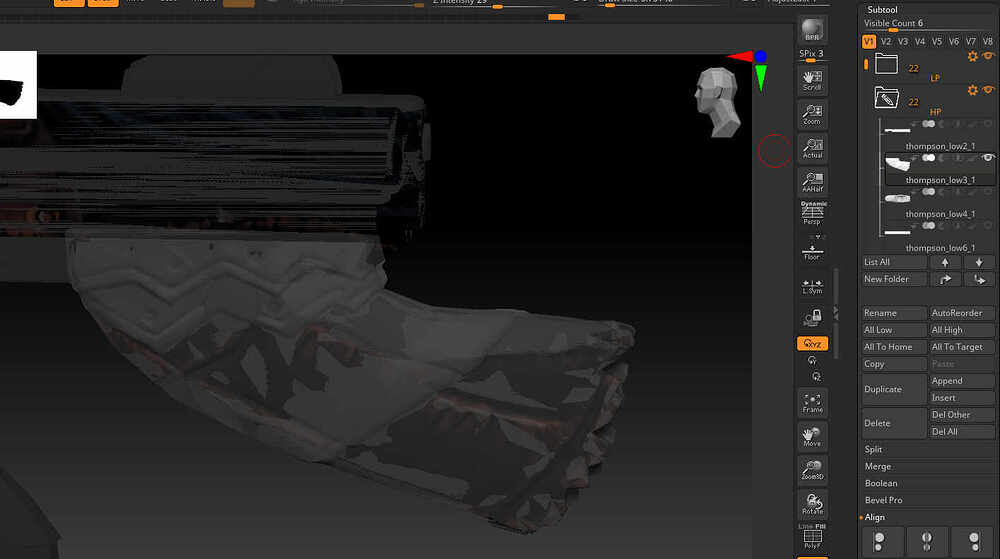Click the tray divider arrows
Screen dimensions: 1000x559
click(x=836, y=312)
